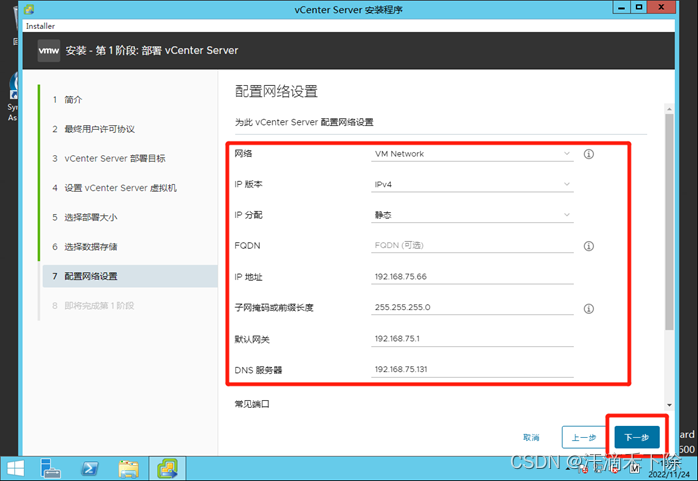Click the vmw logo in the header
The image size is (698, 481).
pos(49,50)
